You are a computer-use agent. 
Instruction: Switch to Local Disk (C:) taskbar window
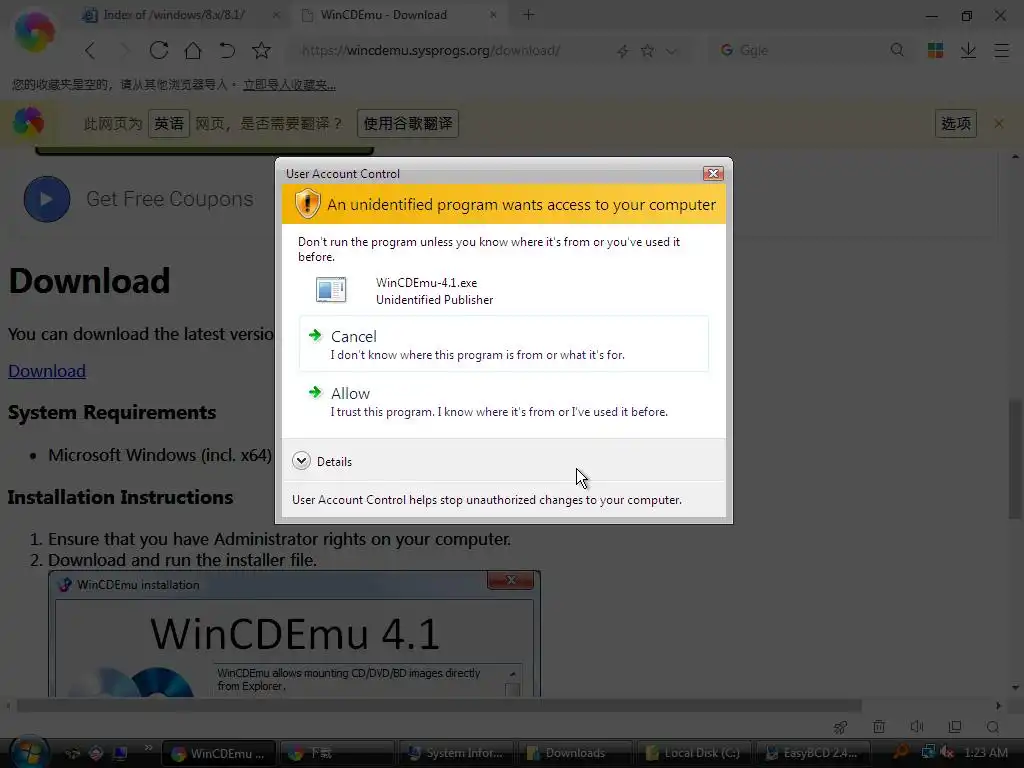click(692, 754)
